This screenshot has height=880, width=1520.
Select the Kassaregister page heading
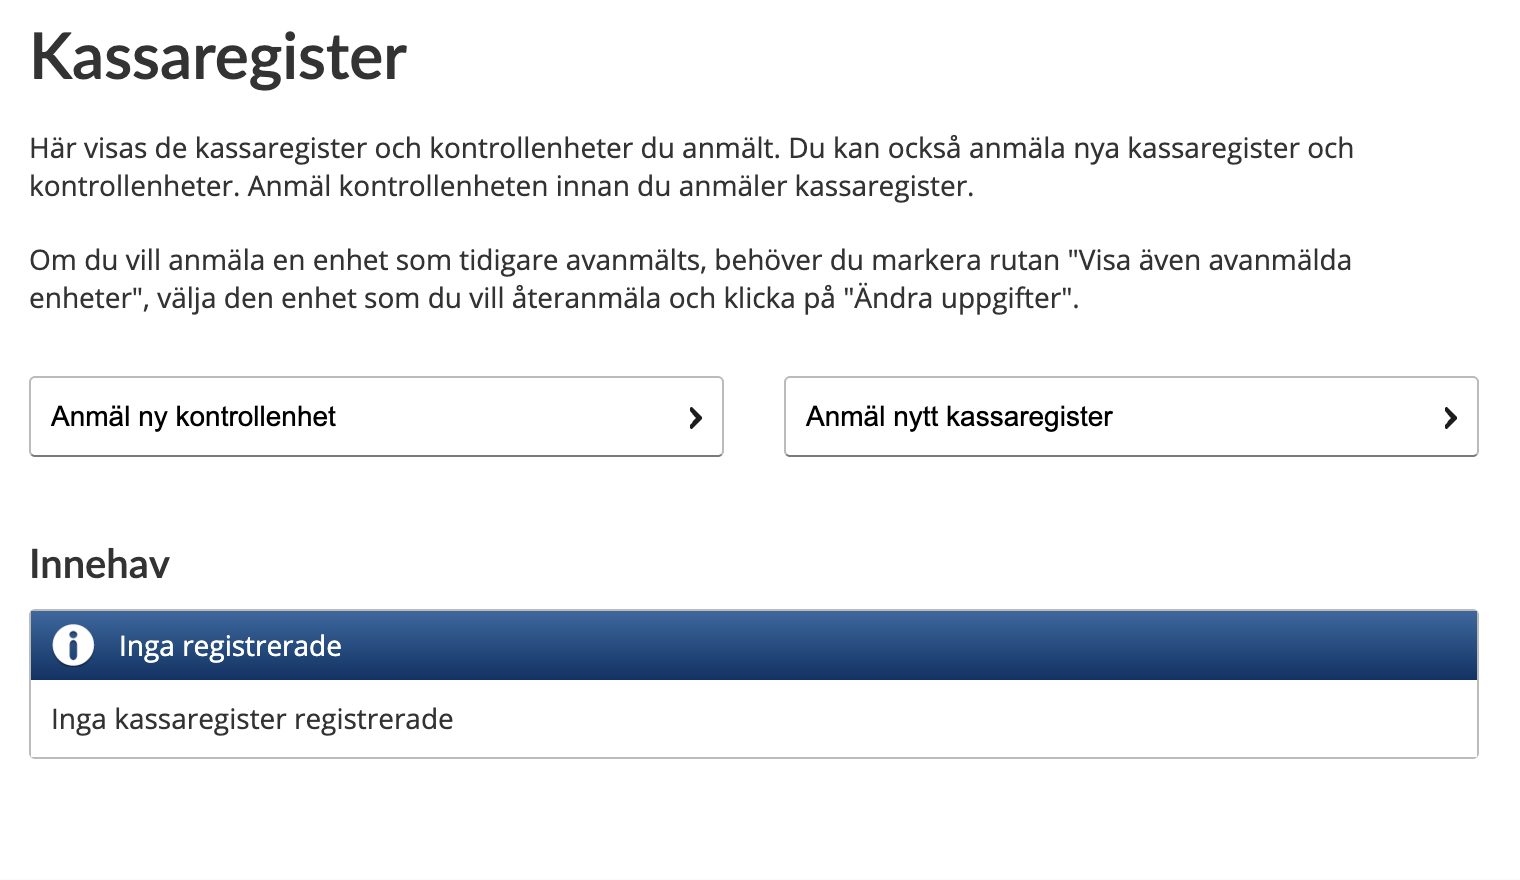click(218, 58)
